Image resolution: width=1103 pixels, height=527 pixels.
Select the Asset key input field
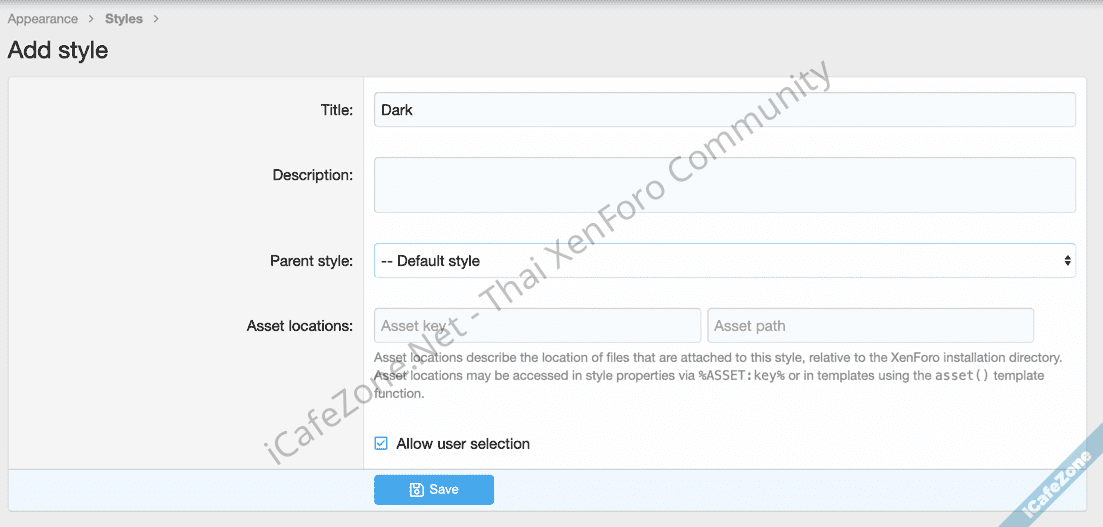[x=537, y=326]
